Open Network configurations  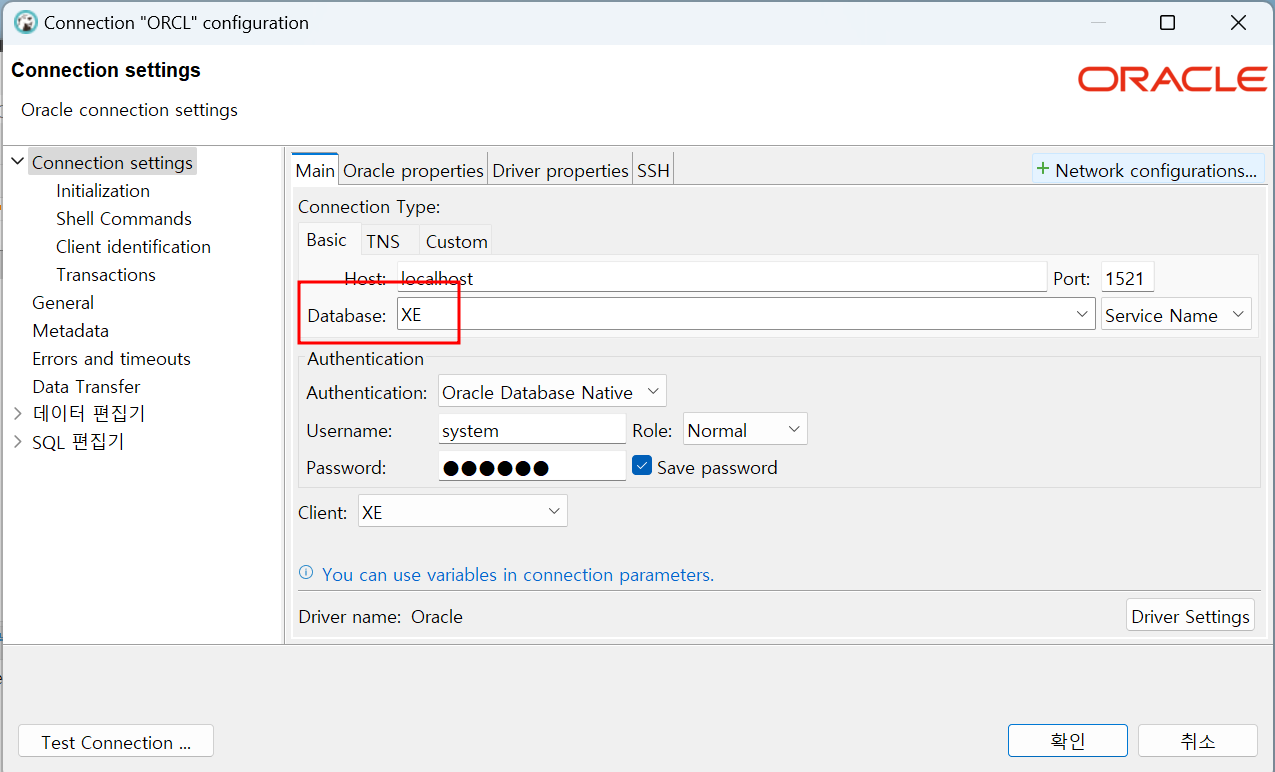pyautogui.click(x=1148, y=170)
